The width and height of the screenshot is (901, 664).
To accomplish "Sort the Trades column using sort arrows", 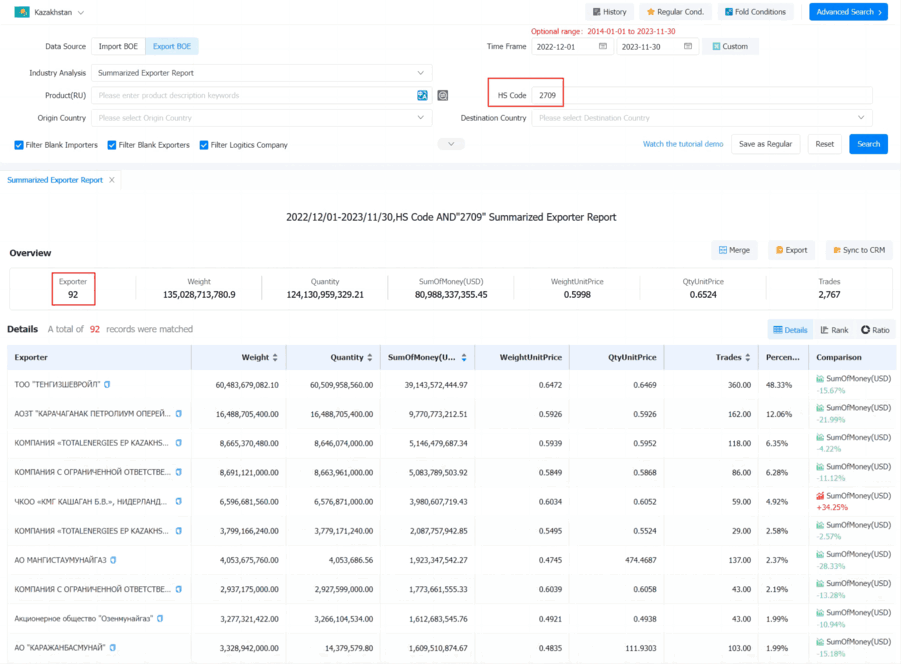I will pyautogui.click(x=748, y=357).
